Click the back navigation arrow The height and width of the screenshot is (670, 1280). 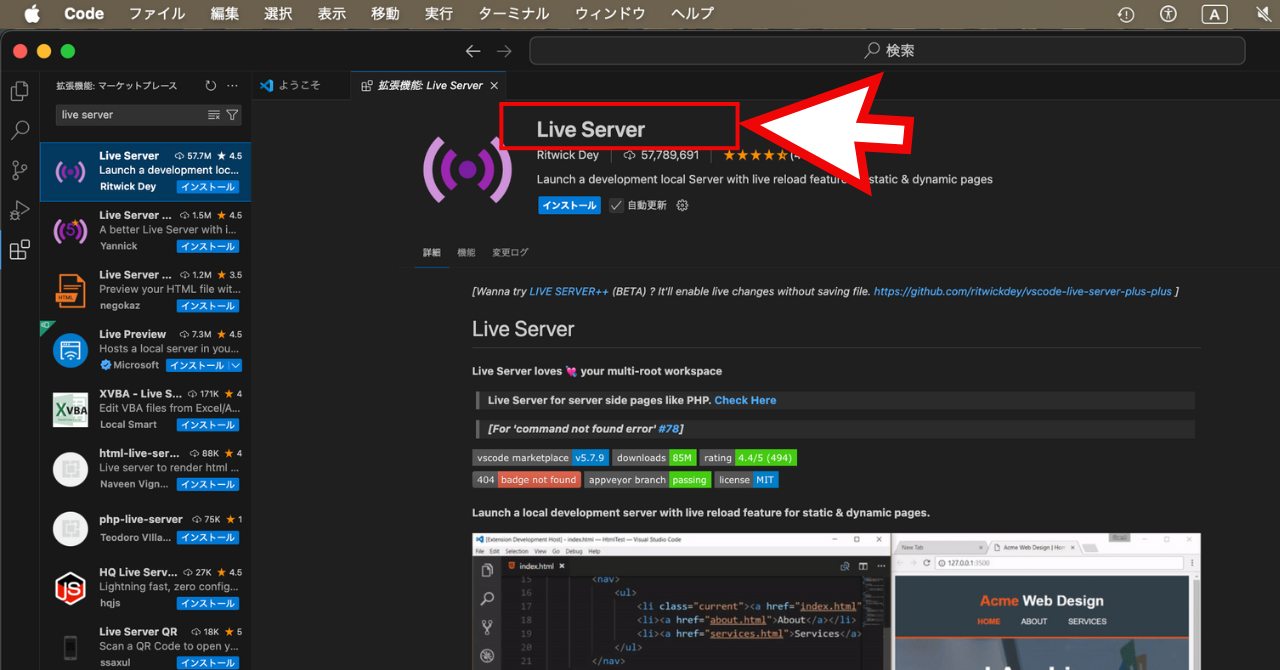pyautogui.click(x=473, y=50)
